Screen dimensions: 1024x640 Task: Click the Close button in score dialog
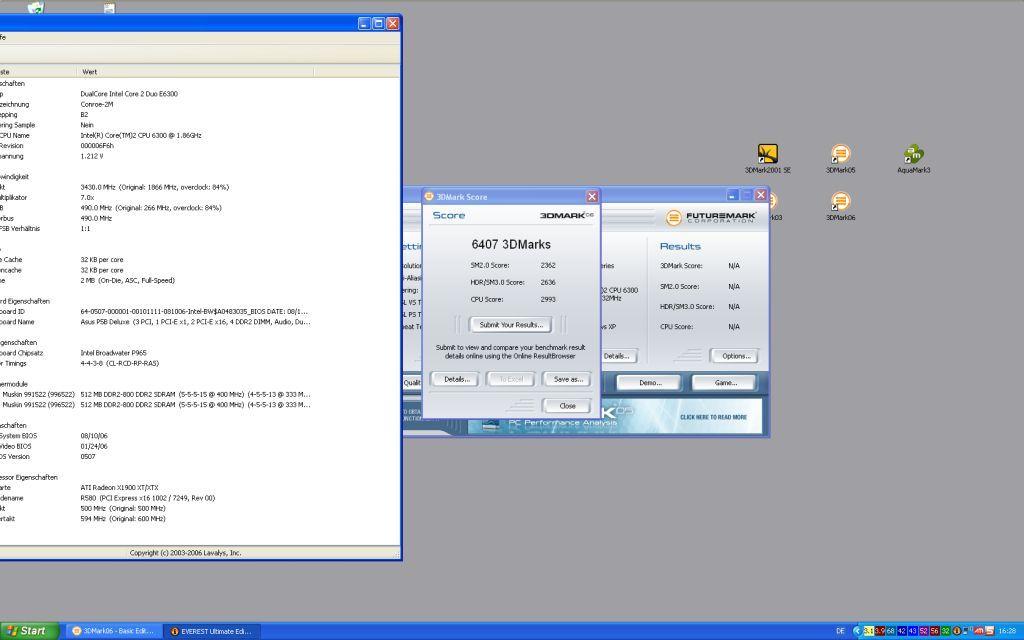coord(568,406)
